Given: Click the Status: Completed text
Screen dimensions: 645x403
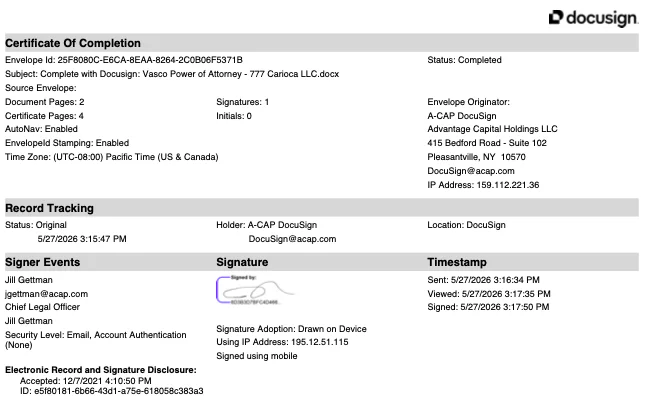Looking at the screenshot, I should 464,60.
